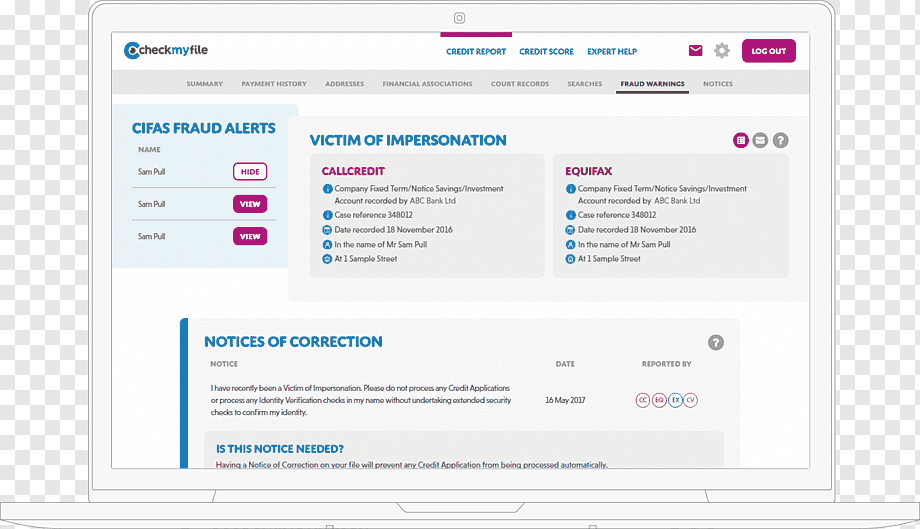Switch to Addresses tab
The width and height of the screenshot is (920, 529).
pyautogui.click(x=344, y=84)
